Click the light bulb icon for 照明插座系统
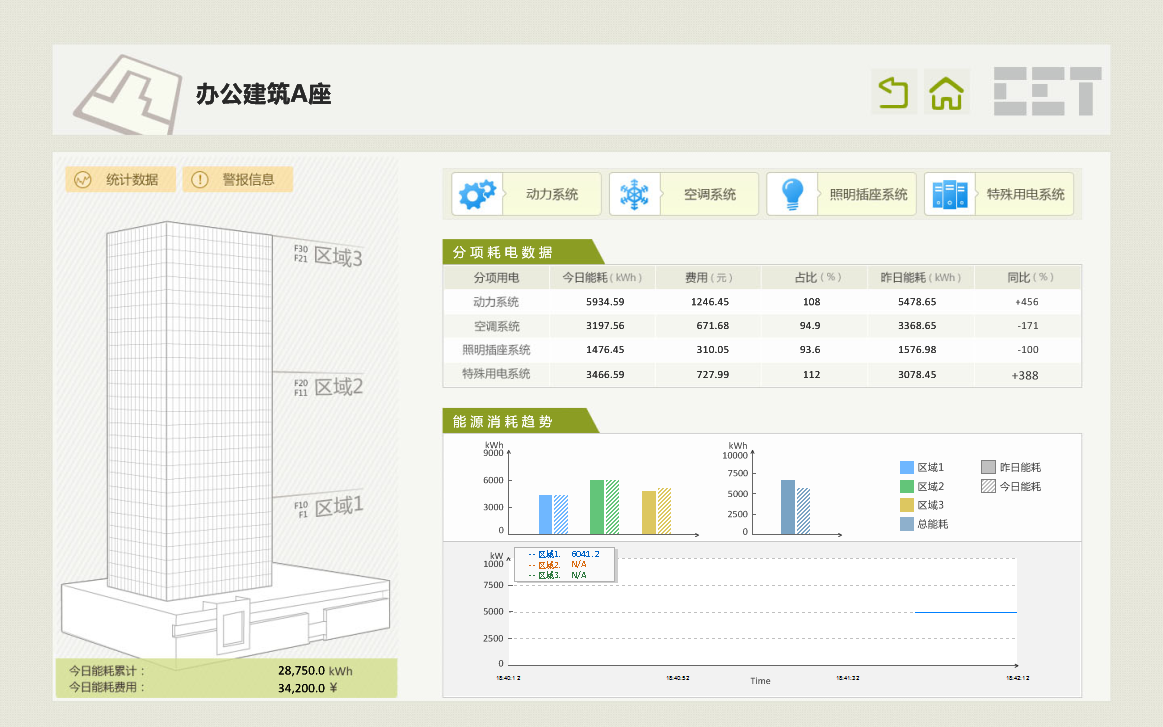 click(792, 194)
